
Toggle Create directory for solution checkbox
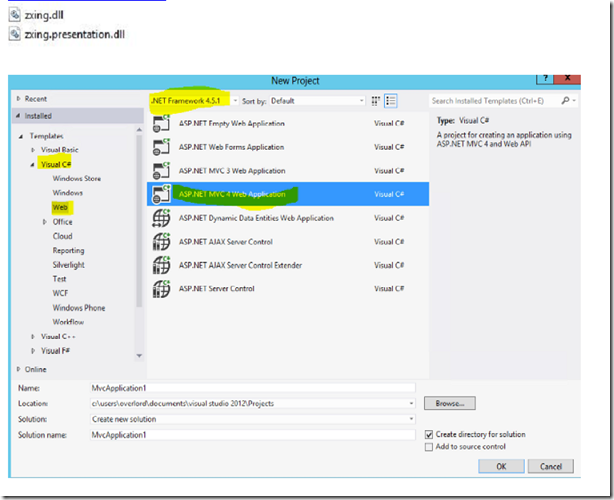tap(429, 435)
